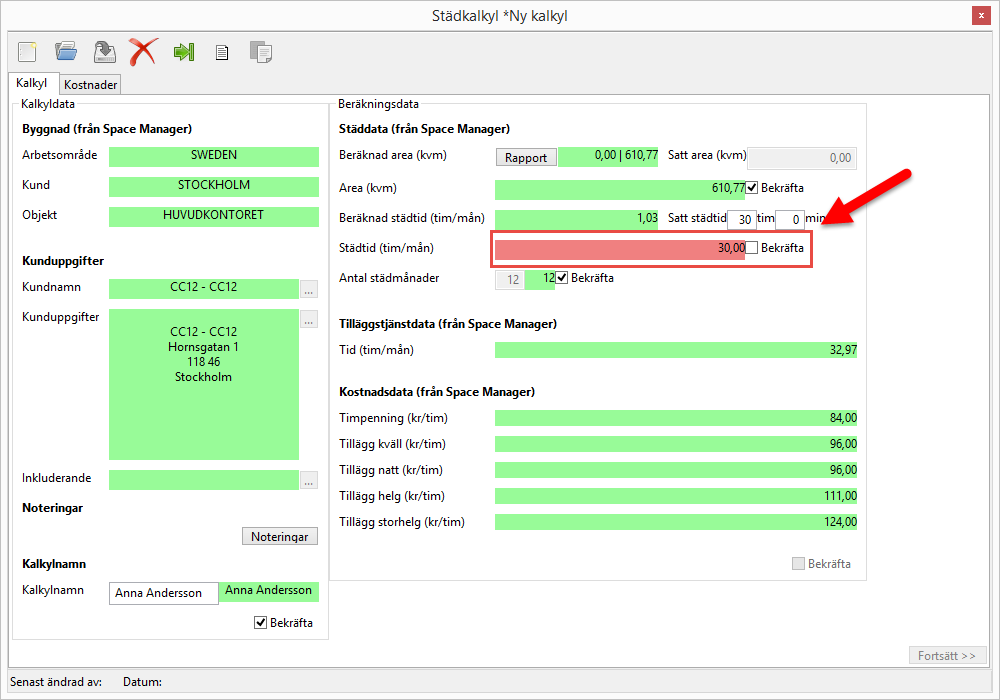
Task: Click the Kalkylnamn text input field
Action: coord(163,593)
